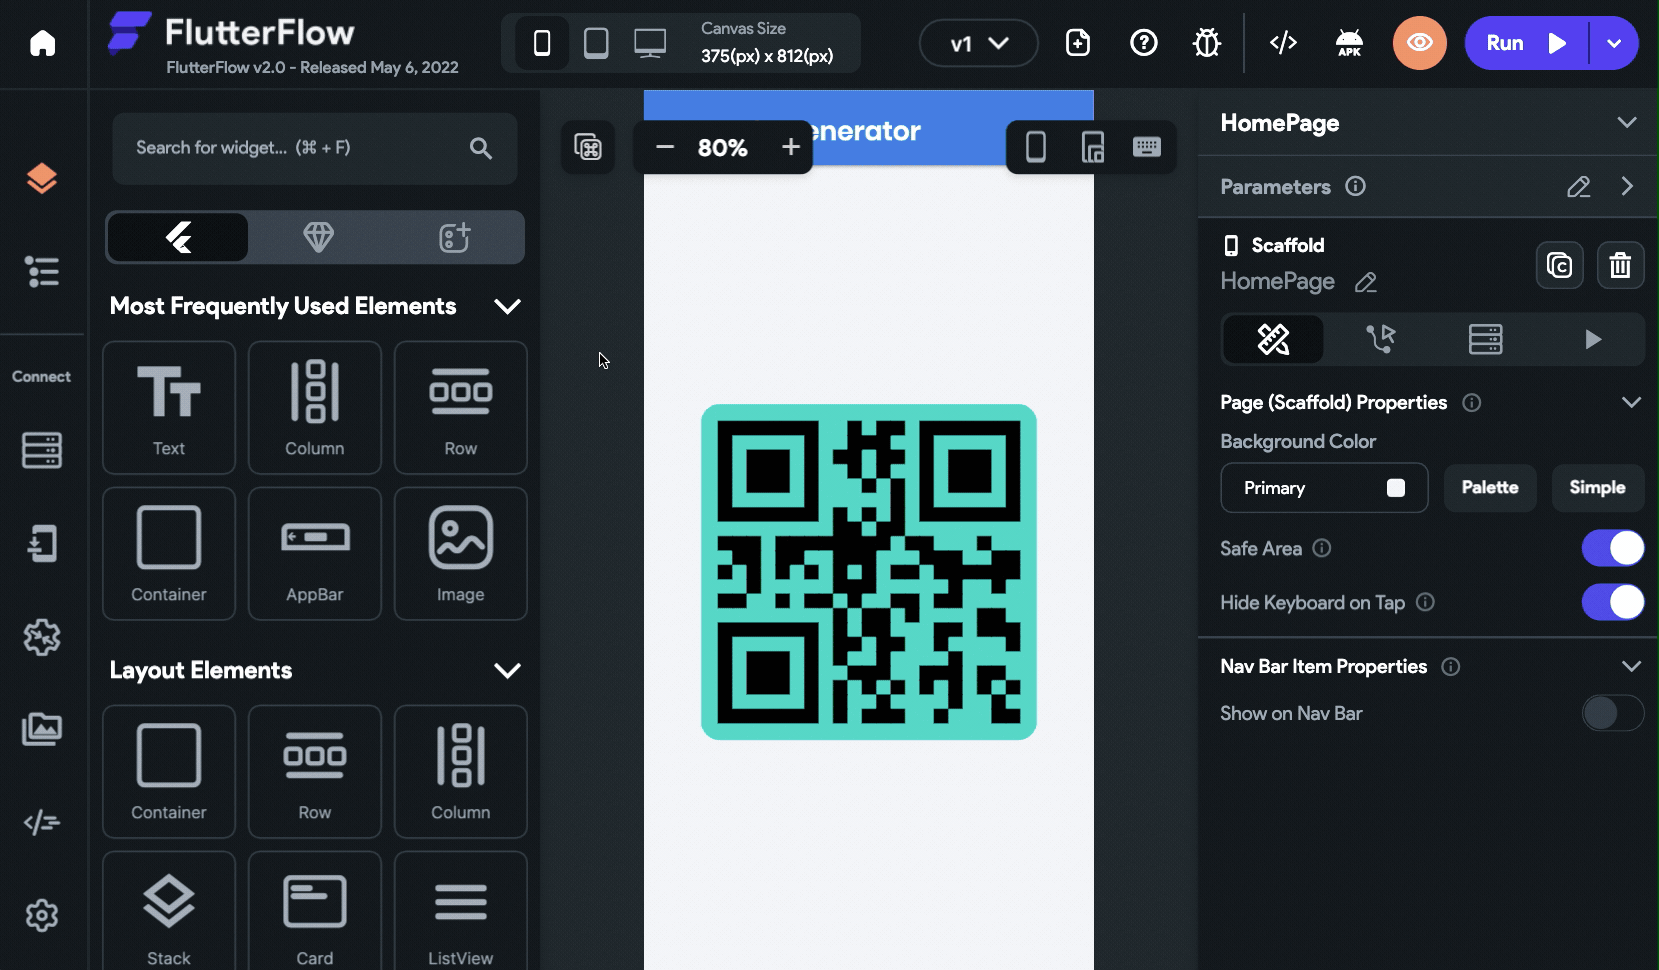The image size is (1659, 970).
Task: Click the search for widget field
Action: pyautogui.click(x=315, y=148)
